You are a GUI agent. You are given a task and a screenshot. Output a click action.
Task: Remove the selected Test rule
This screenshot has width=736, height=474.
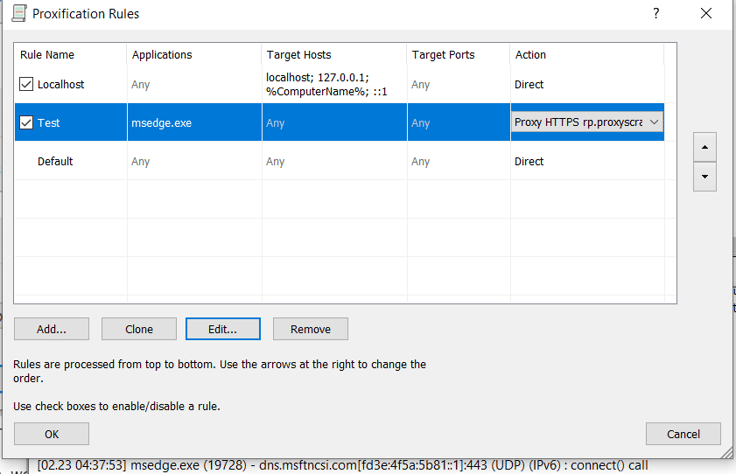(310, 329)
